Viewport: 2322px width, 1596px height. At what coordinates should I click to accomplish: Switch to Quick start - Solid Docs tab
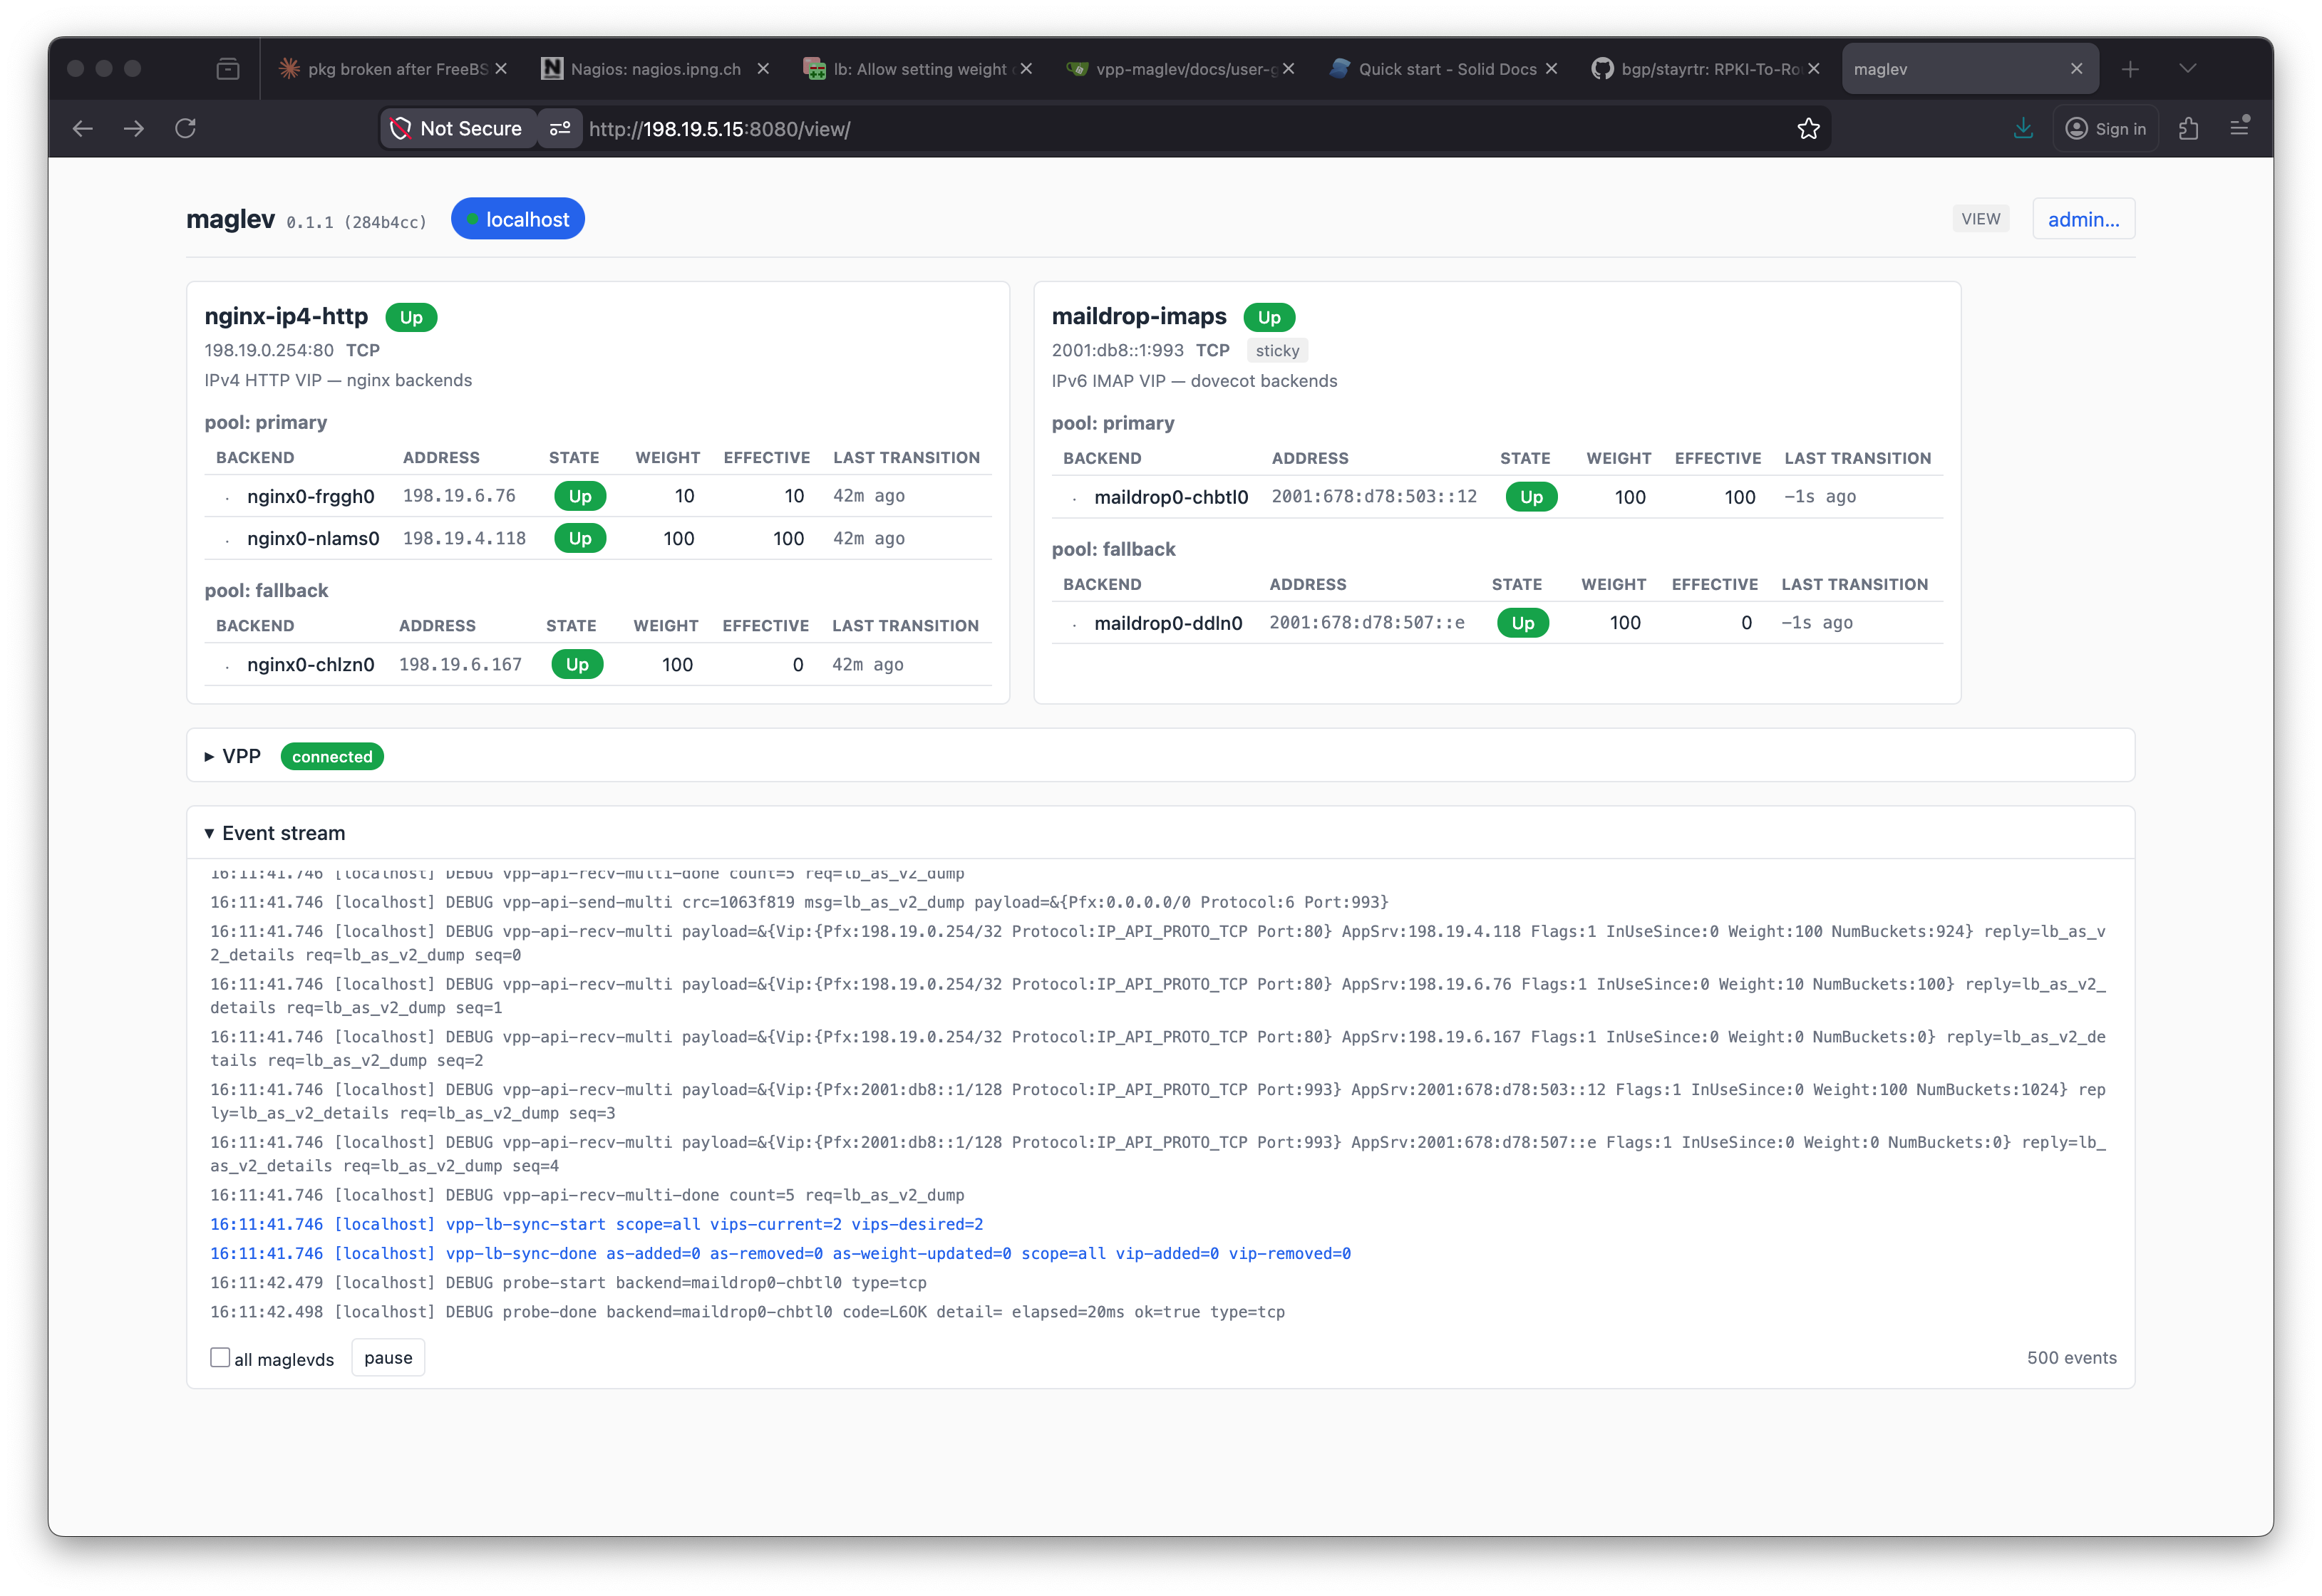coord(1446,69)
